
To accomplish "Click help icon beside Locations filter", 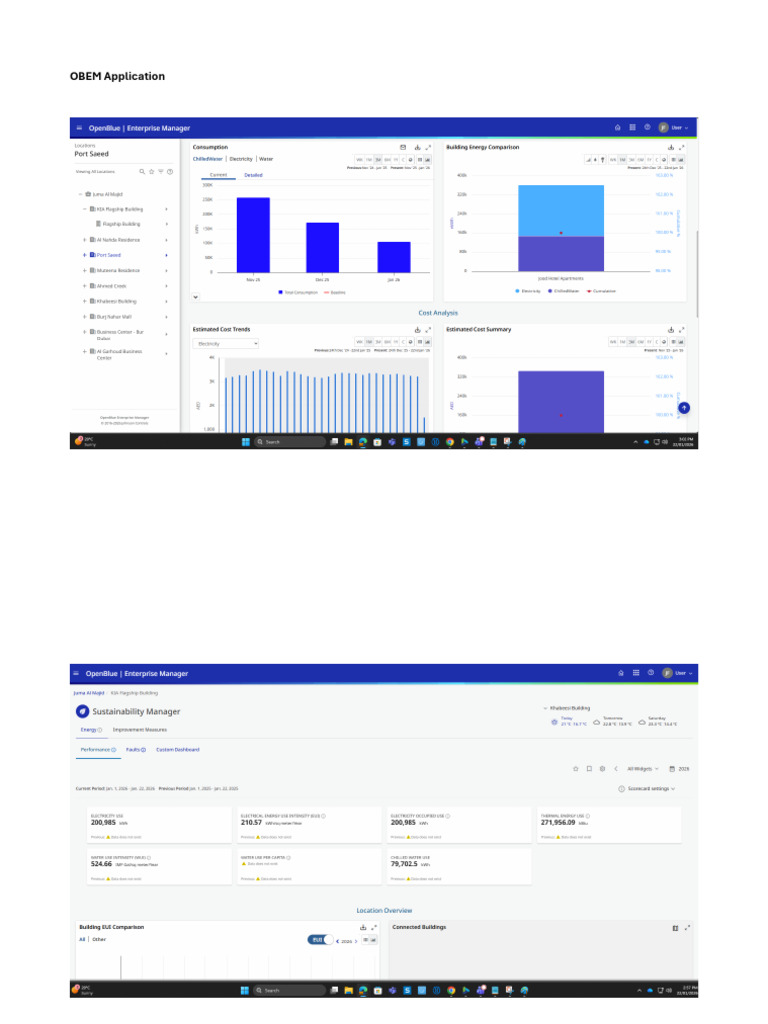I will pyautogui.click(x=170, y=172).
